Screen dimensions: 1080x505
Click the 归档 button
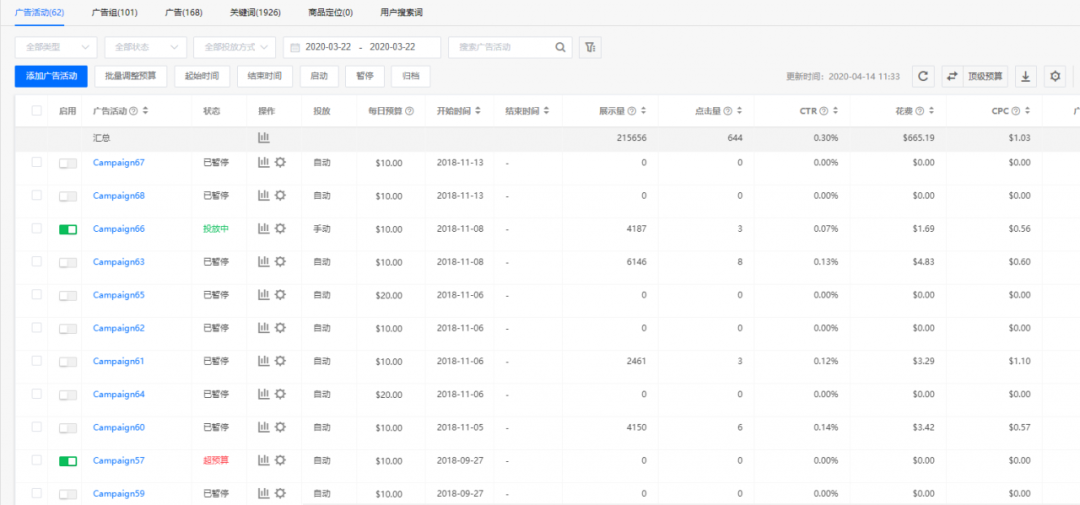tap(411, 76)
